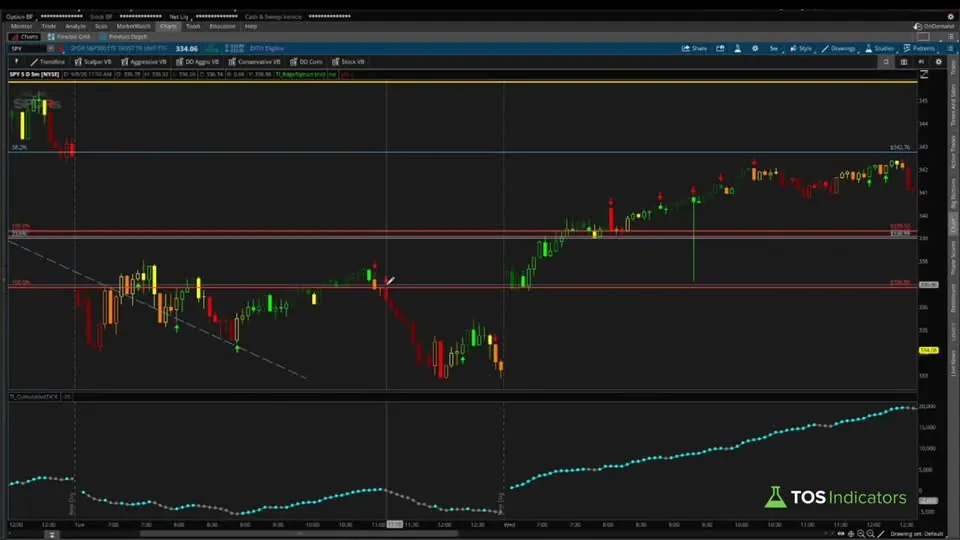Open the Style dropdown

point(801,48)
